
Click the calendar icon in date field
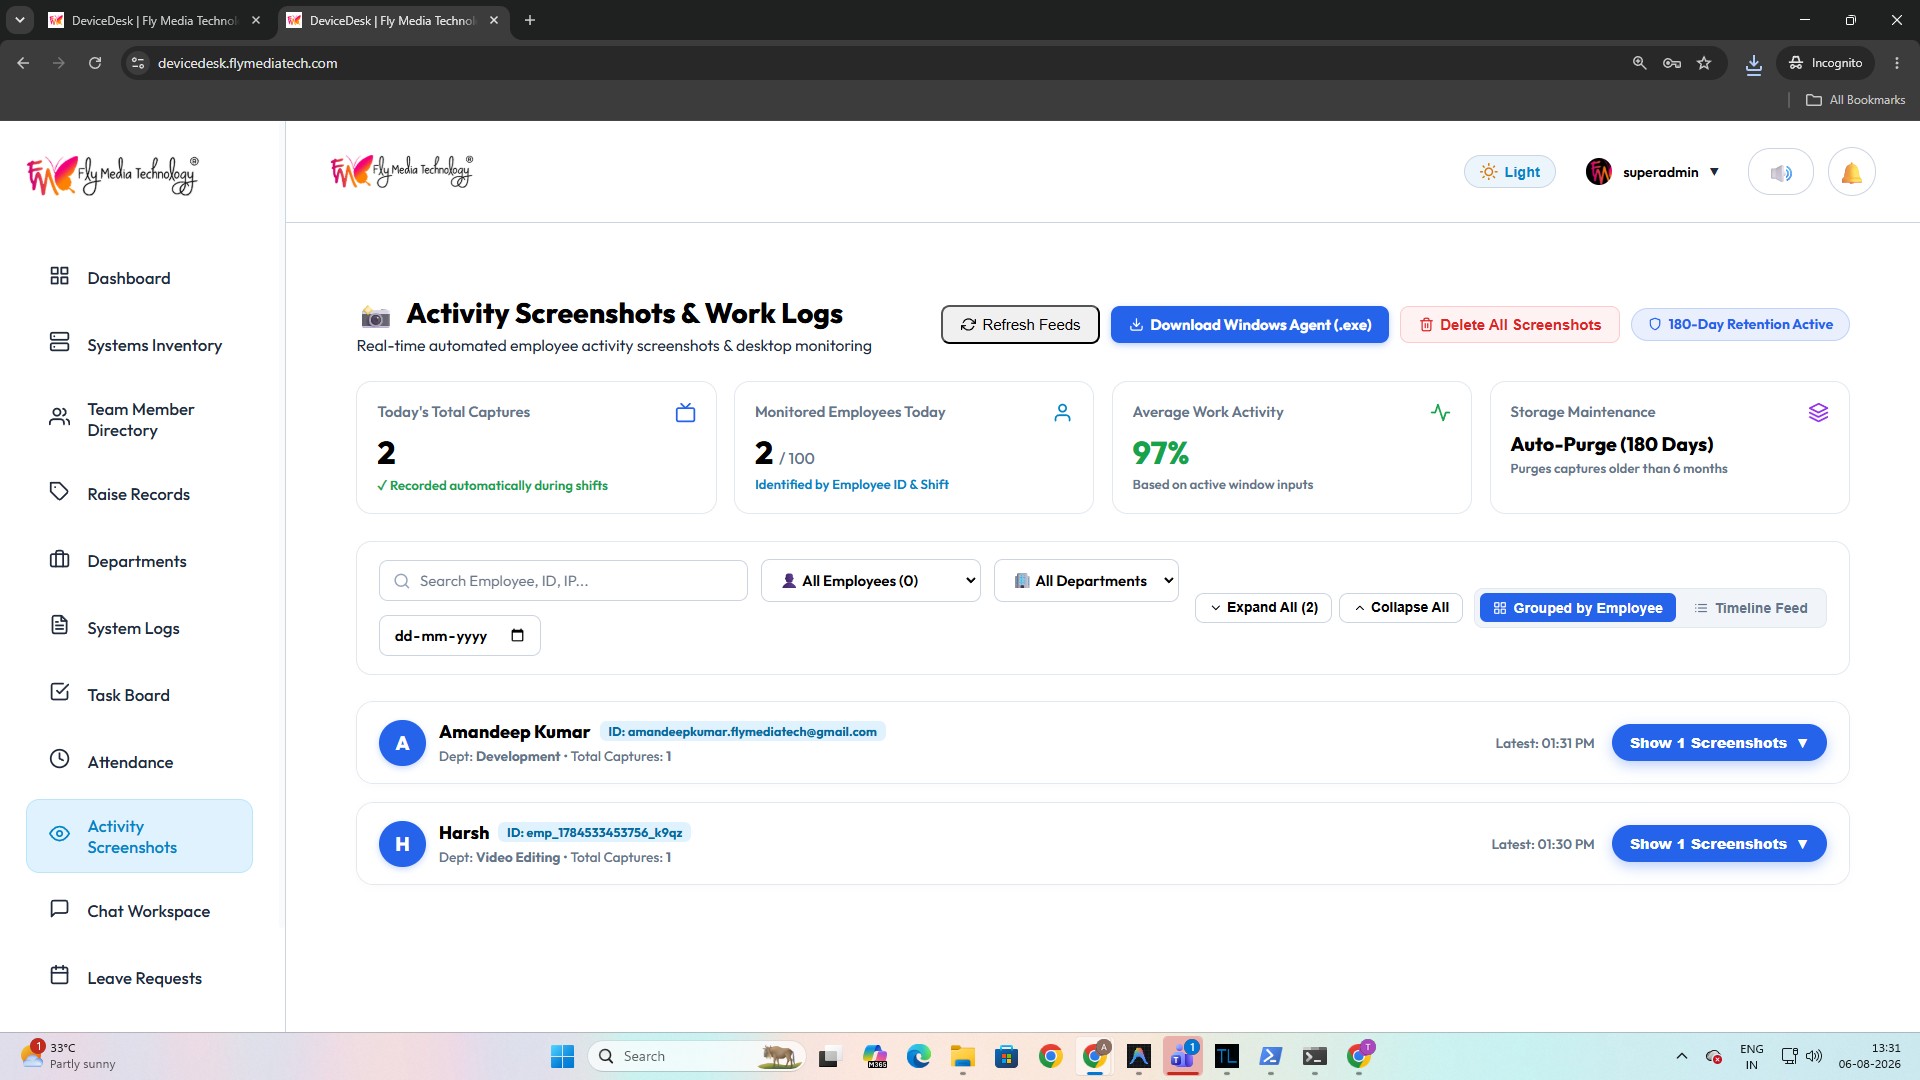click(x=517, y=636)
